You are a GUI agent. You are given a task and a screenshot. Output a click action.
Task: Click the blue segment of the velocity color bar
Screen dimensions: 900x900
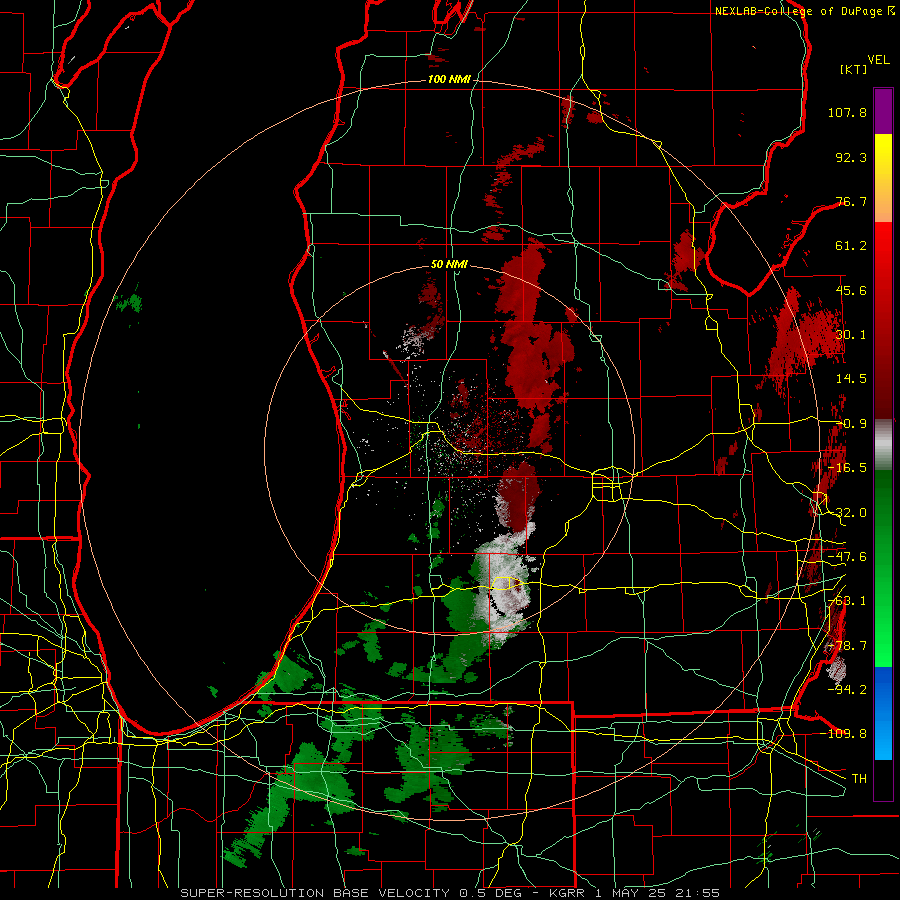click(x=883, y=713)
